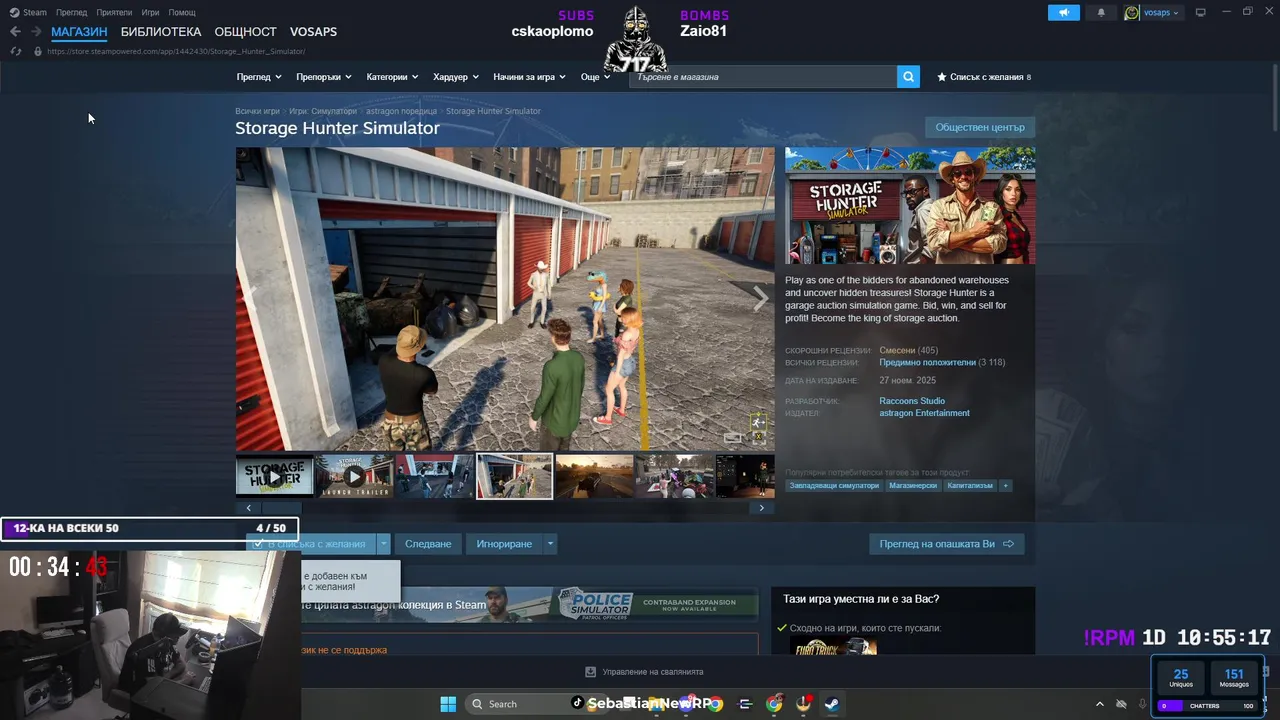The height and width of the screenshot is (720, 1280).
Task: Open publisher astragon Entertainment link
Action: tap(924, 413)
